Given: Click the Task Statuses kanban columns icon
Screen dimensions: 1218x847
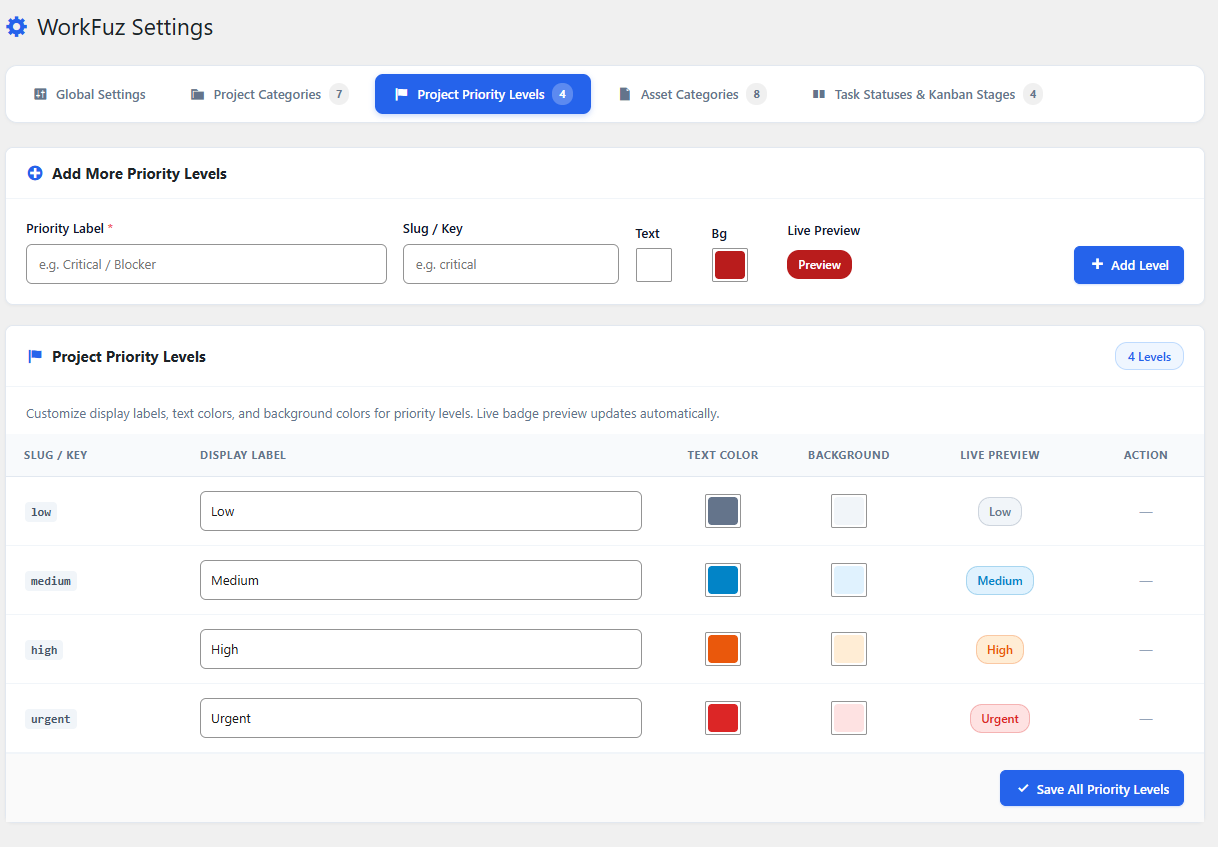Looking at the screenshot, I should coord(819,94).
